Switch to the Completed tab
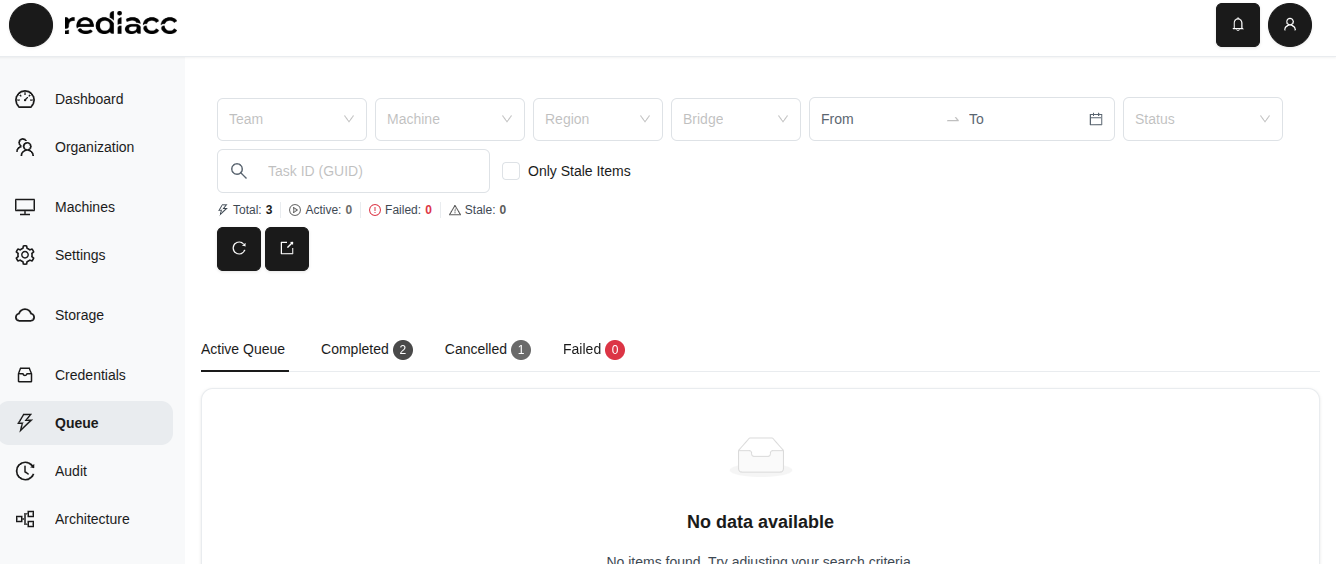1336x564 pixels. [x=365, y=349]
